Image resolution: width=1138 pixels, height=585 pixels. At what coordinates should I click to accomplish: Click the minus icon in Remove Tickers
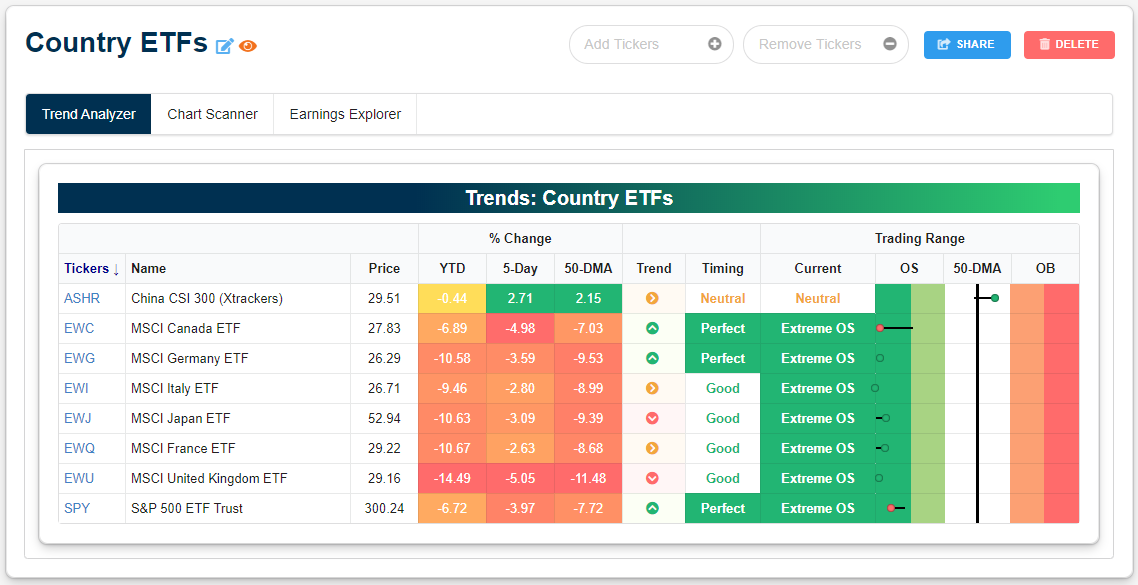point(890,44)
